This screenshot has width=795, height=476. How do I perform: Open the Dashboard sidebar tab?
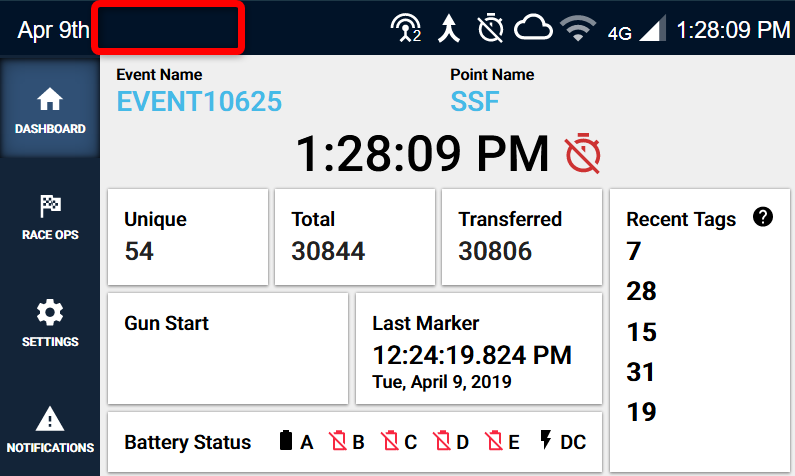click(x=50, y=109)
